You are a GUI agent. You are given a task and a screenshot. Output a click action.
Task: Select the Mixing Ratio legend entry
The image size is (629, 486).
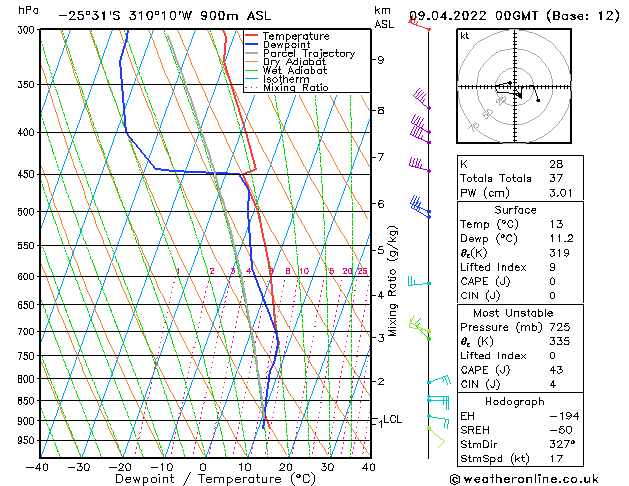pos(296,87)
